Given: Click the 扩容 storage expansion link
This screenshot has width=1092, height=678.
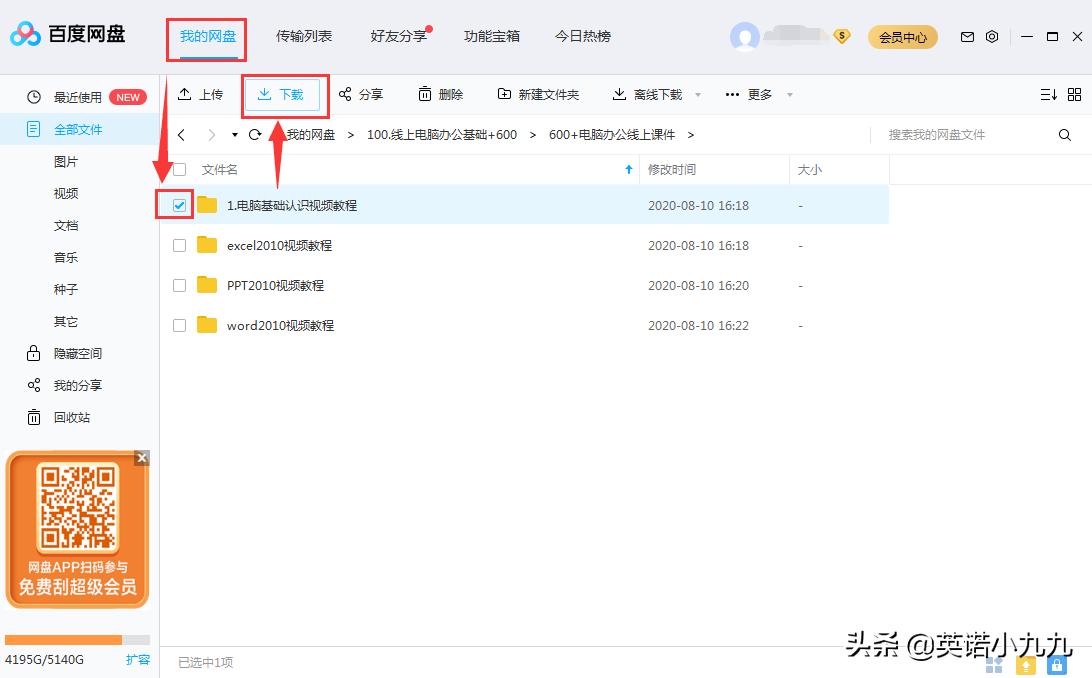Looking at the screenshot, I should click(x=139, y=660).
